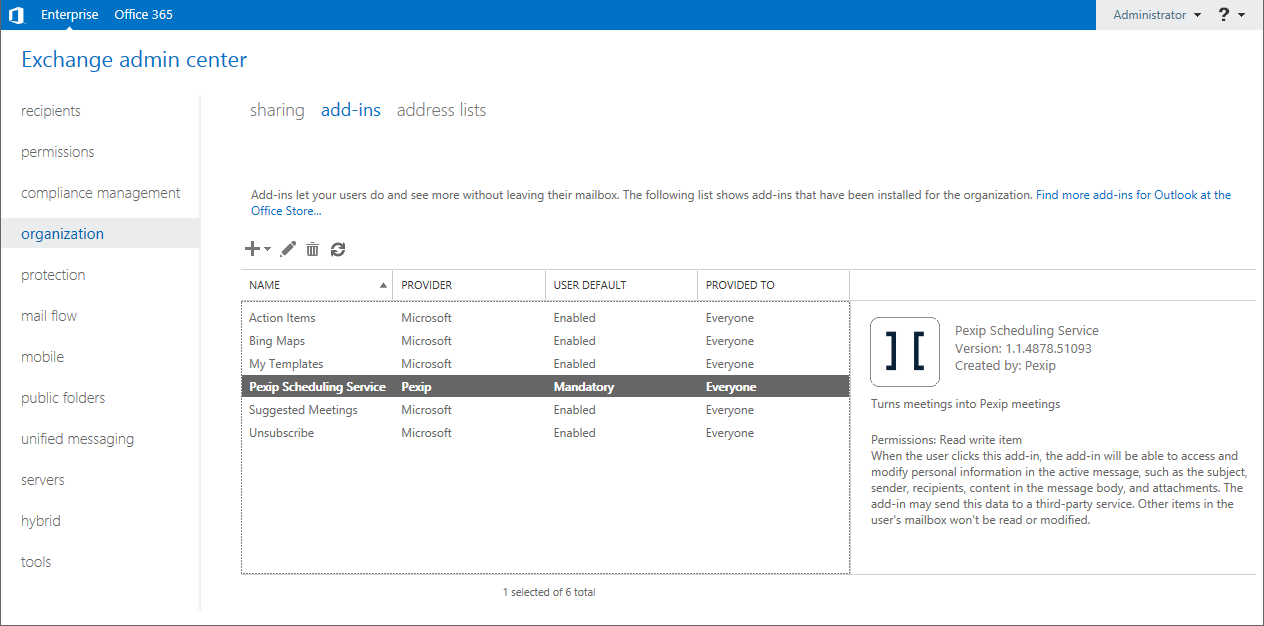Screen dimensions: 1264x626
Task: Click the Pexip add-in logo thumbnail
Action: pos(905,352)
